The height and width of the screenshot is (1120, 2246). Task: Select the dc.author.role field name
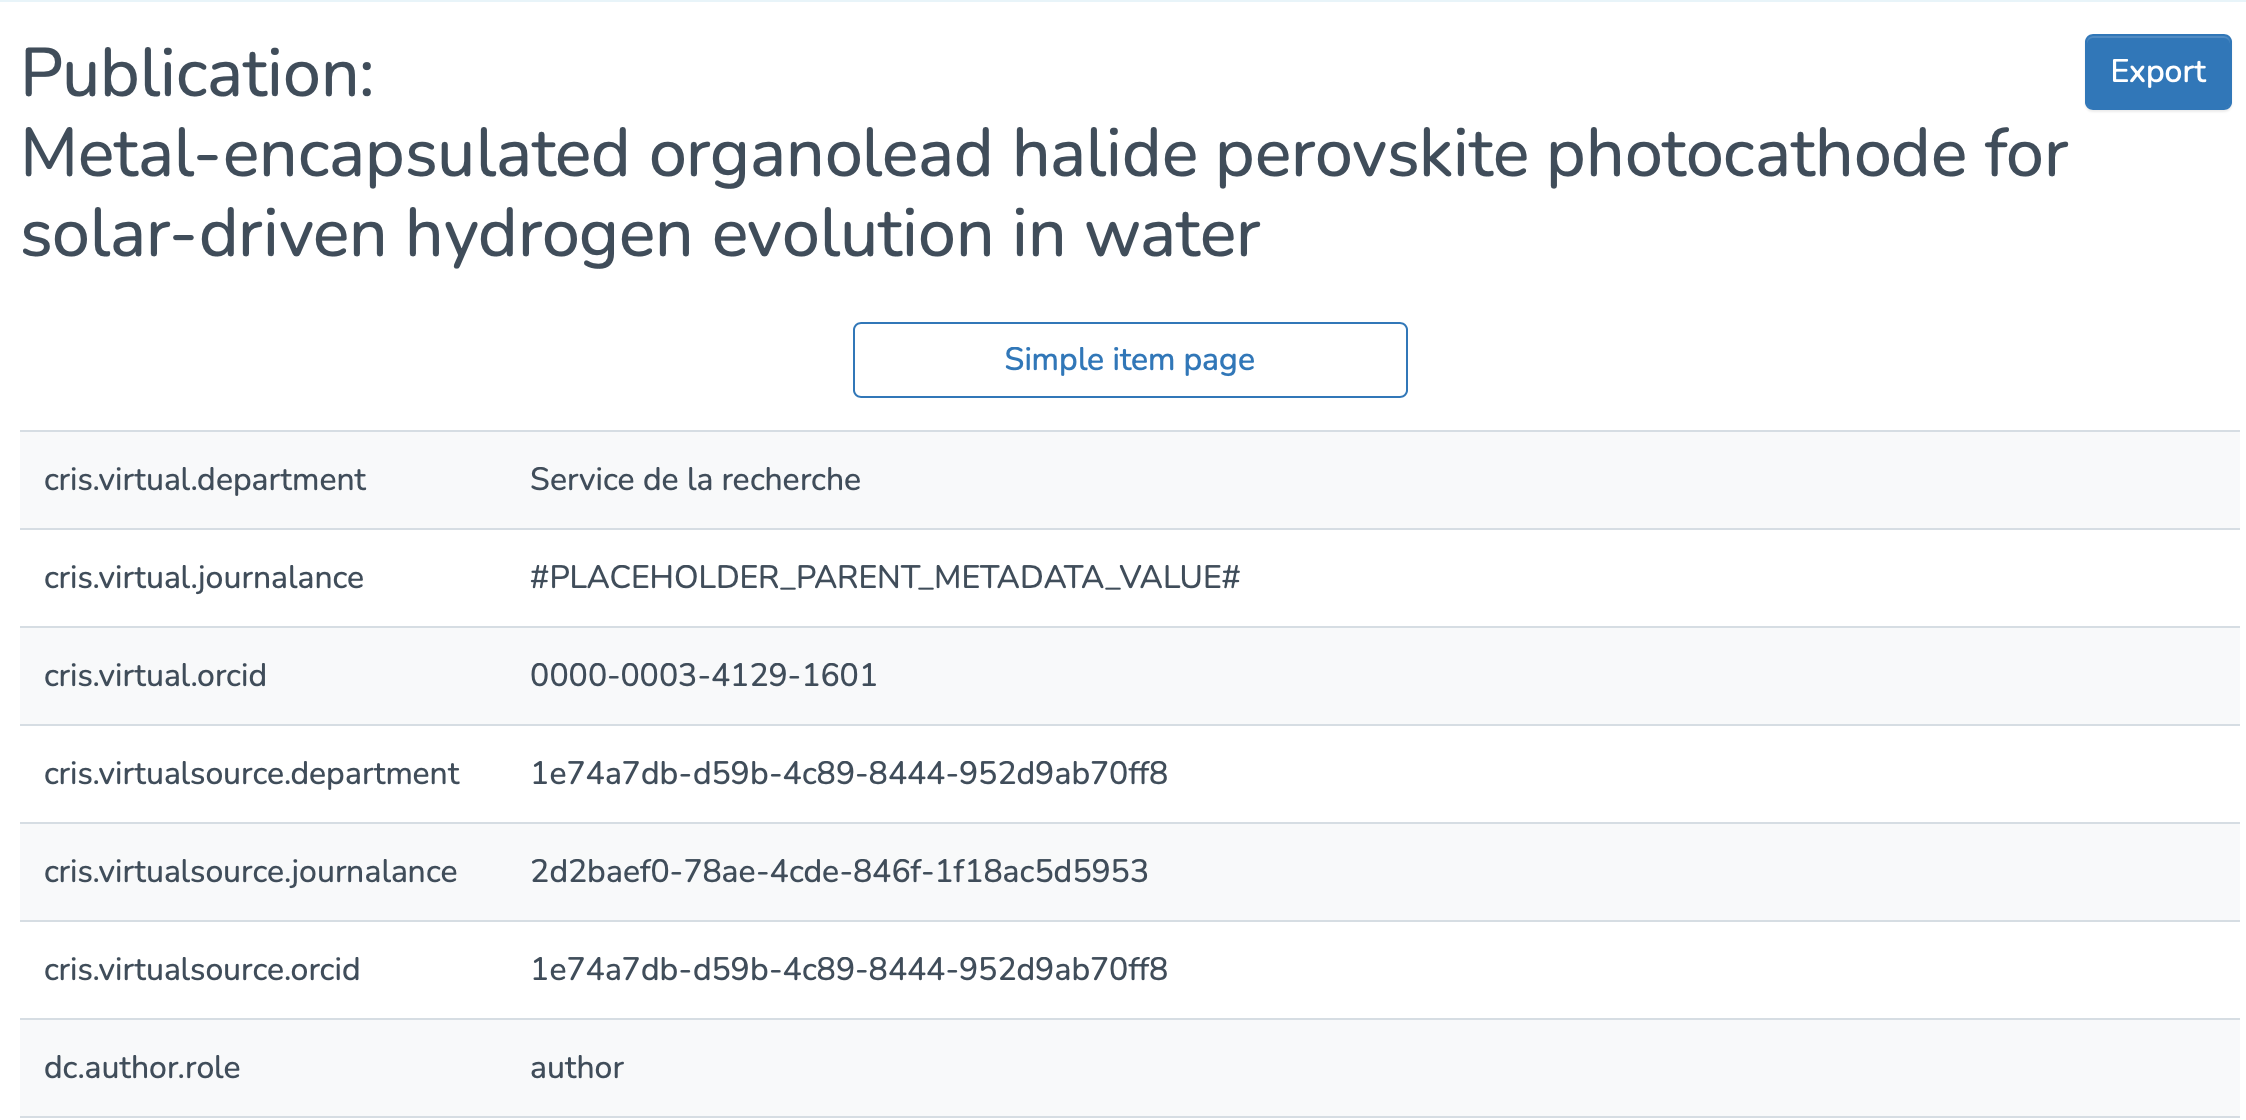tap(142, 1068)
